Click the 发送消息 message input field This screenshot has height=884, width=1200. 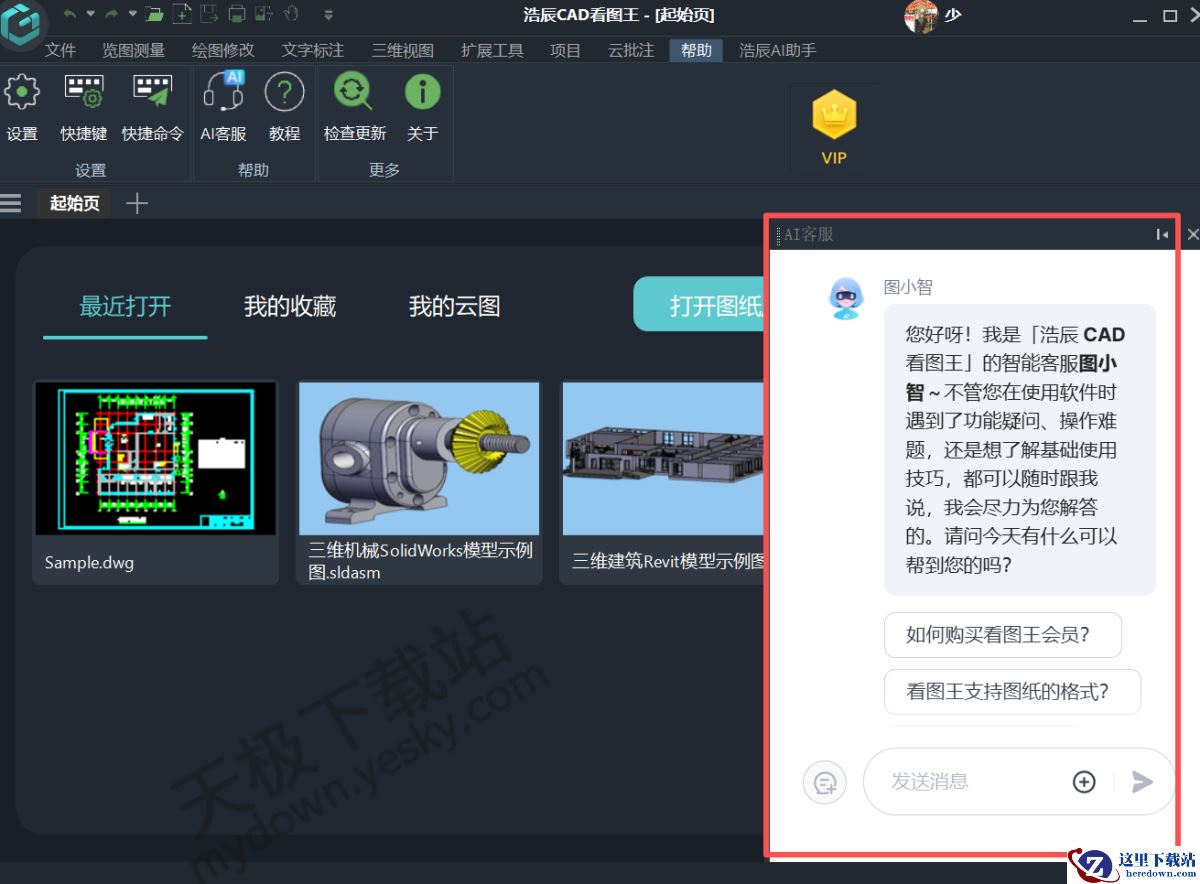click(x=960, y=781)
